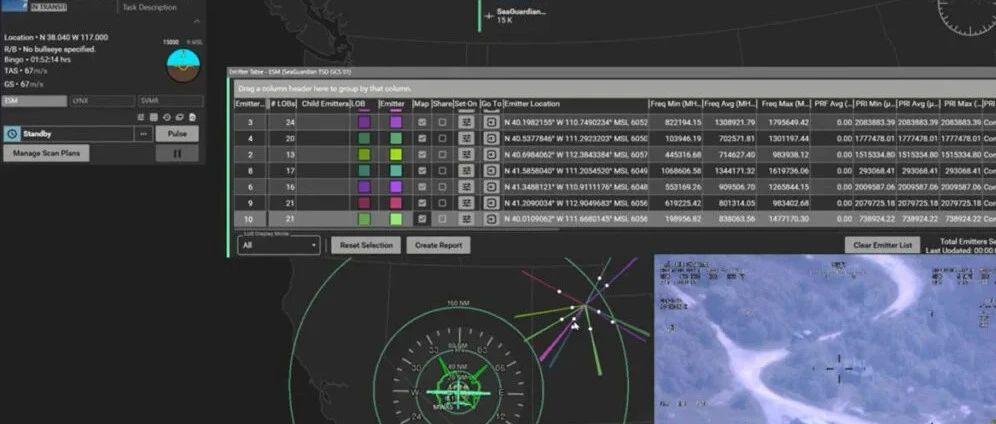The height and width of the screenshot is (424, 996).
Task: Open Emitter color swatch for emitter 9
Action: pyautogui.click(x=396, y=202)
